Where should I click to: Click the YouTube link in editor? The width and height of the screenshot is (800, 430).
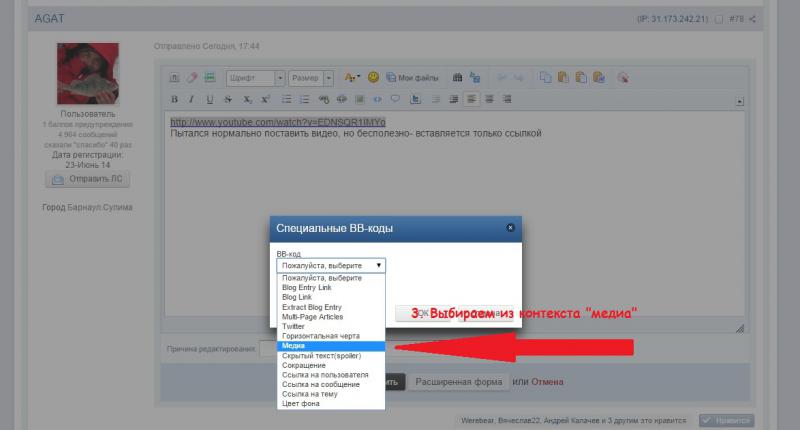click(x=278, y=122)
